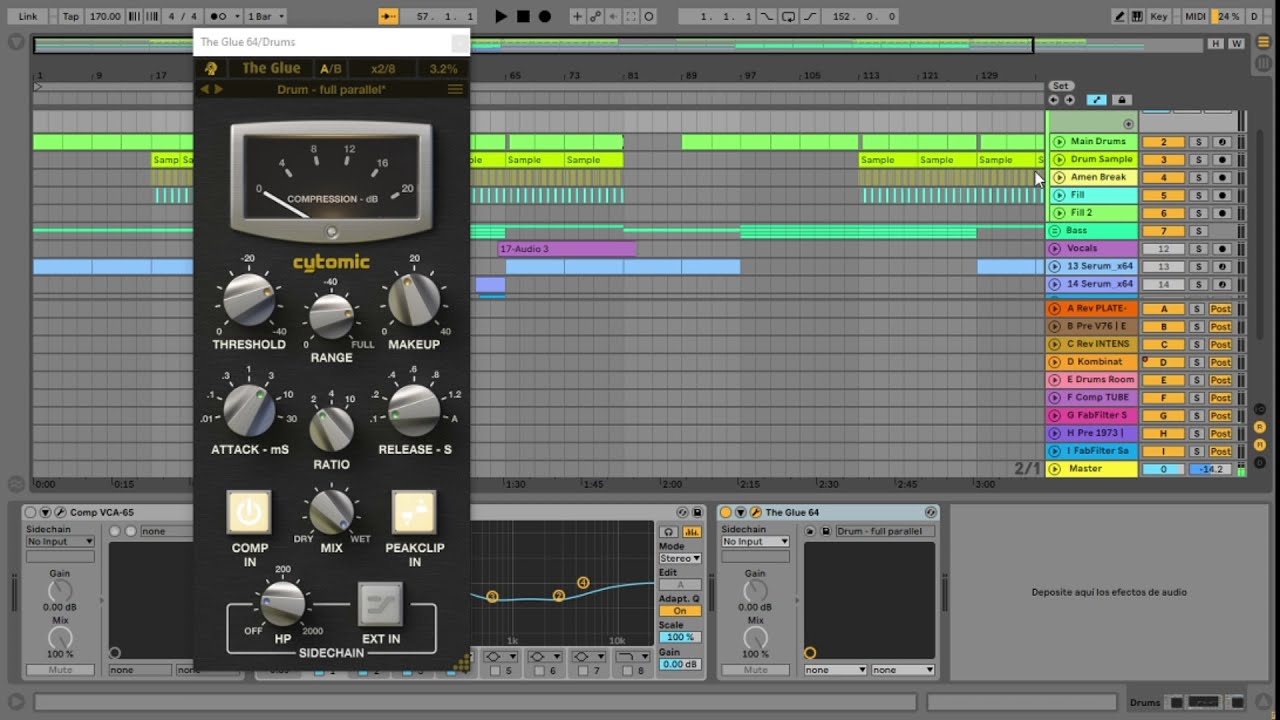Open plugin window from Comp VCA-65 wrench
The width and height of the screenshot is (1280, 720).
click(60, 513)
